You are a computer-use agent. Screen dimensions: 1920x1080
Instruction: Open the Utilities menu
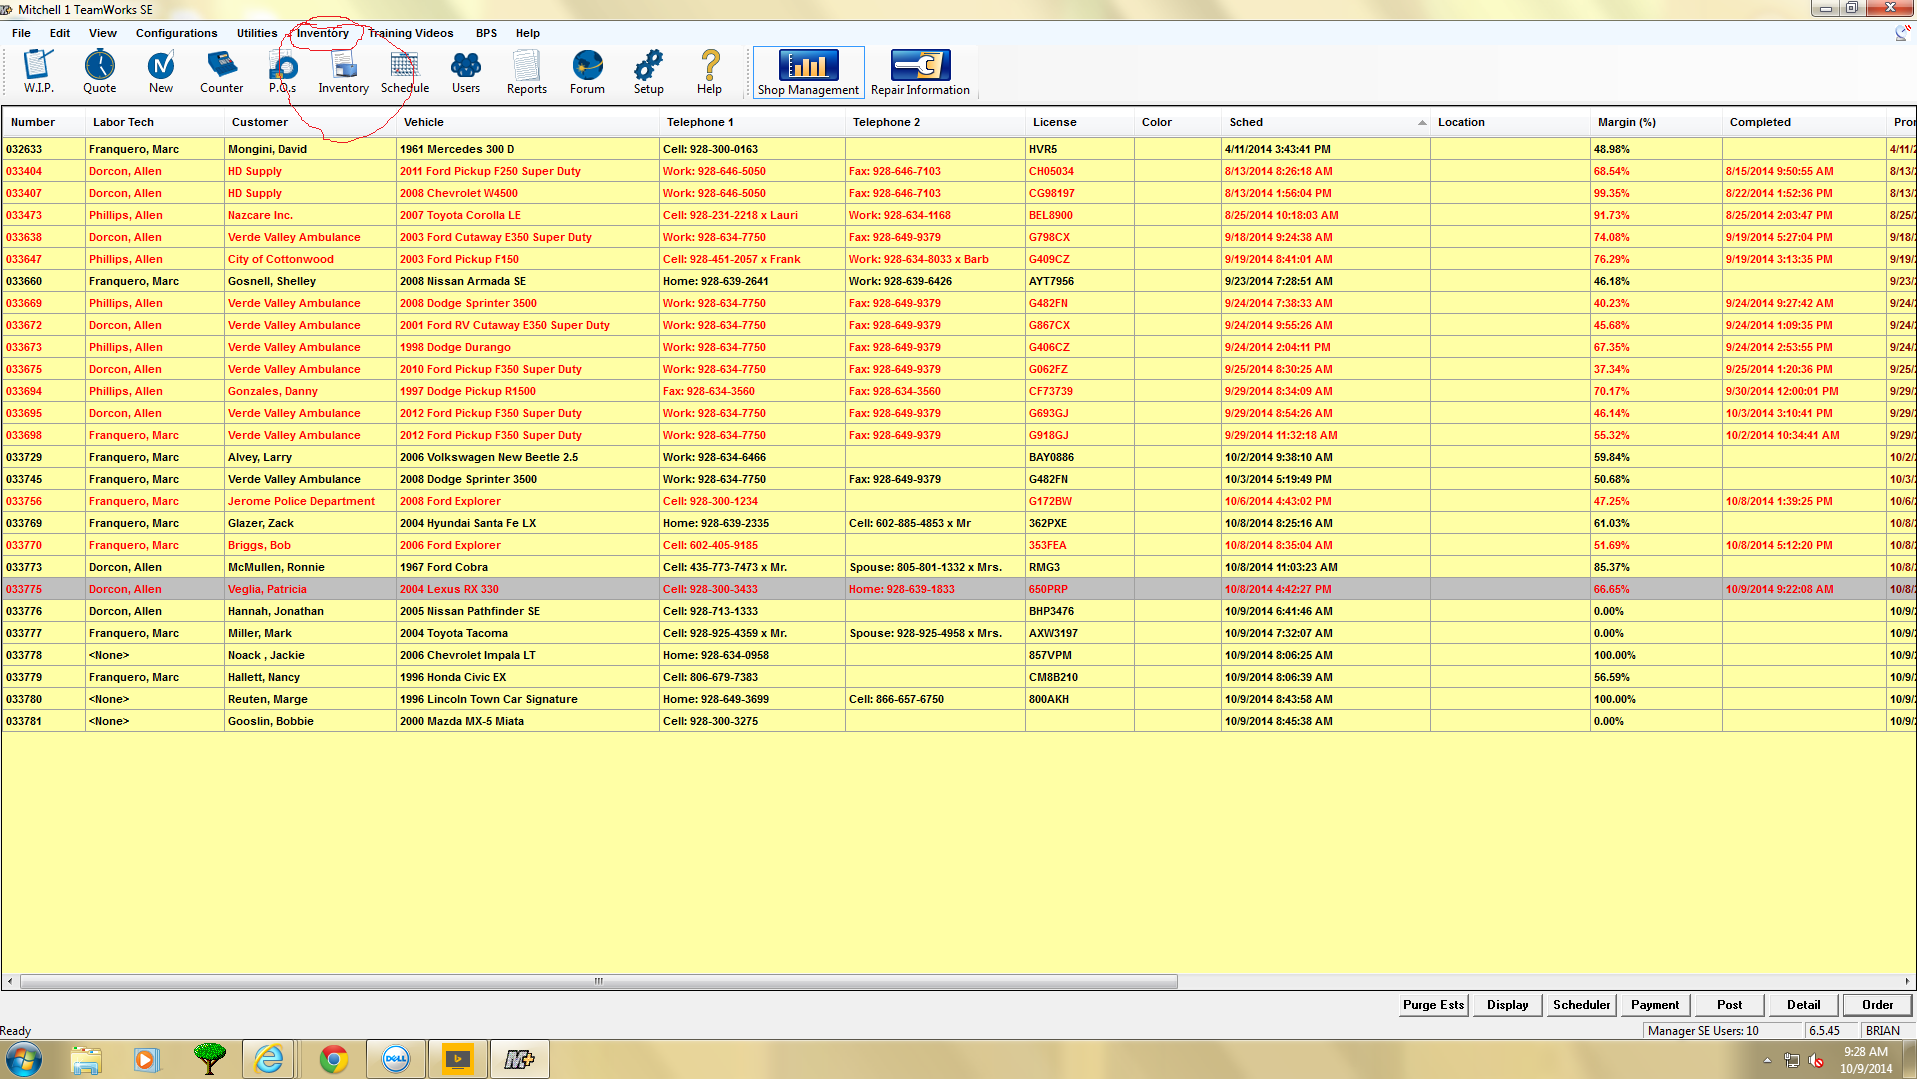[257, 33]
